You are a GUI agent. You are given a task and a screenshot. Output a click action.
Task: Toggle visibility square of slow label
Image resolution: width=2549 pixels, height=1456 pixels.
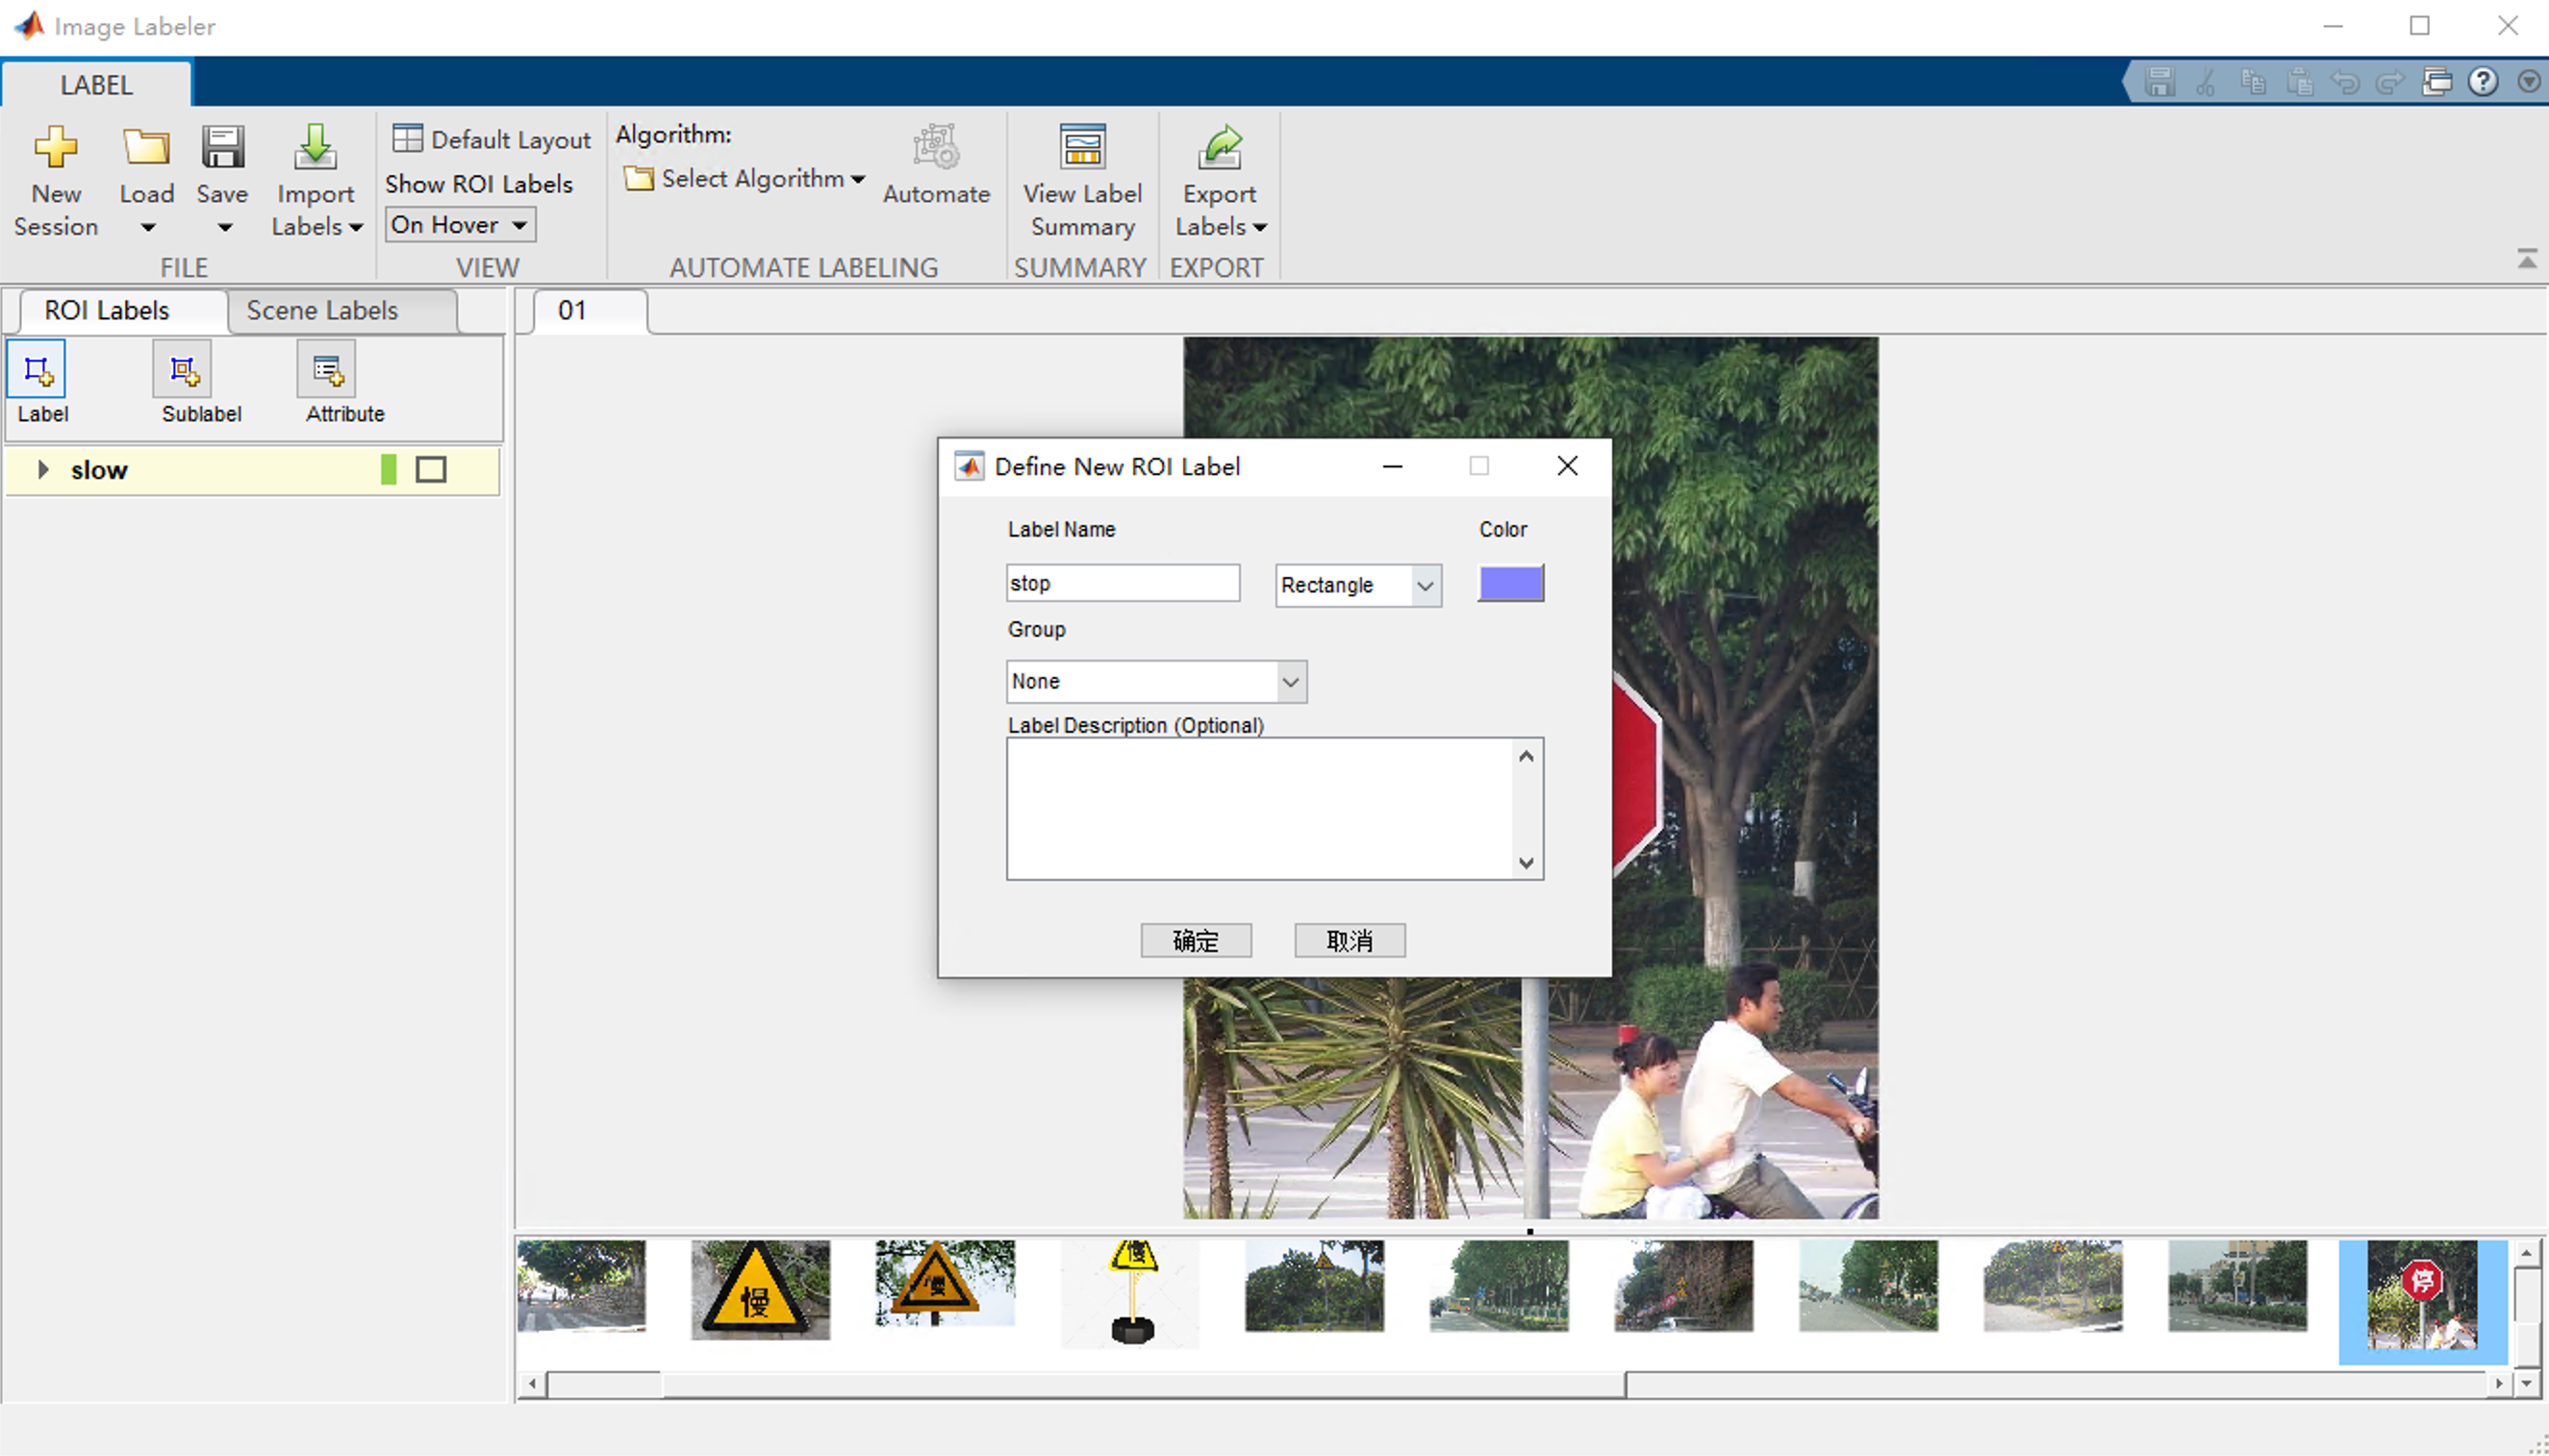431,470
